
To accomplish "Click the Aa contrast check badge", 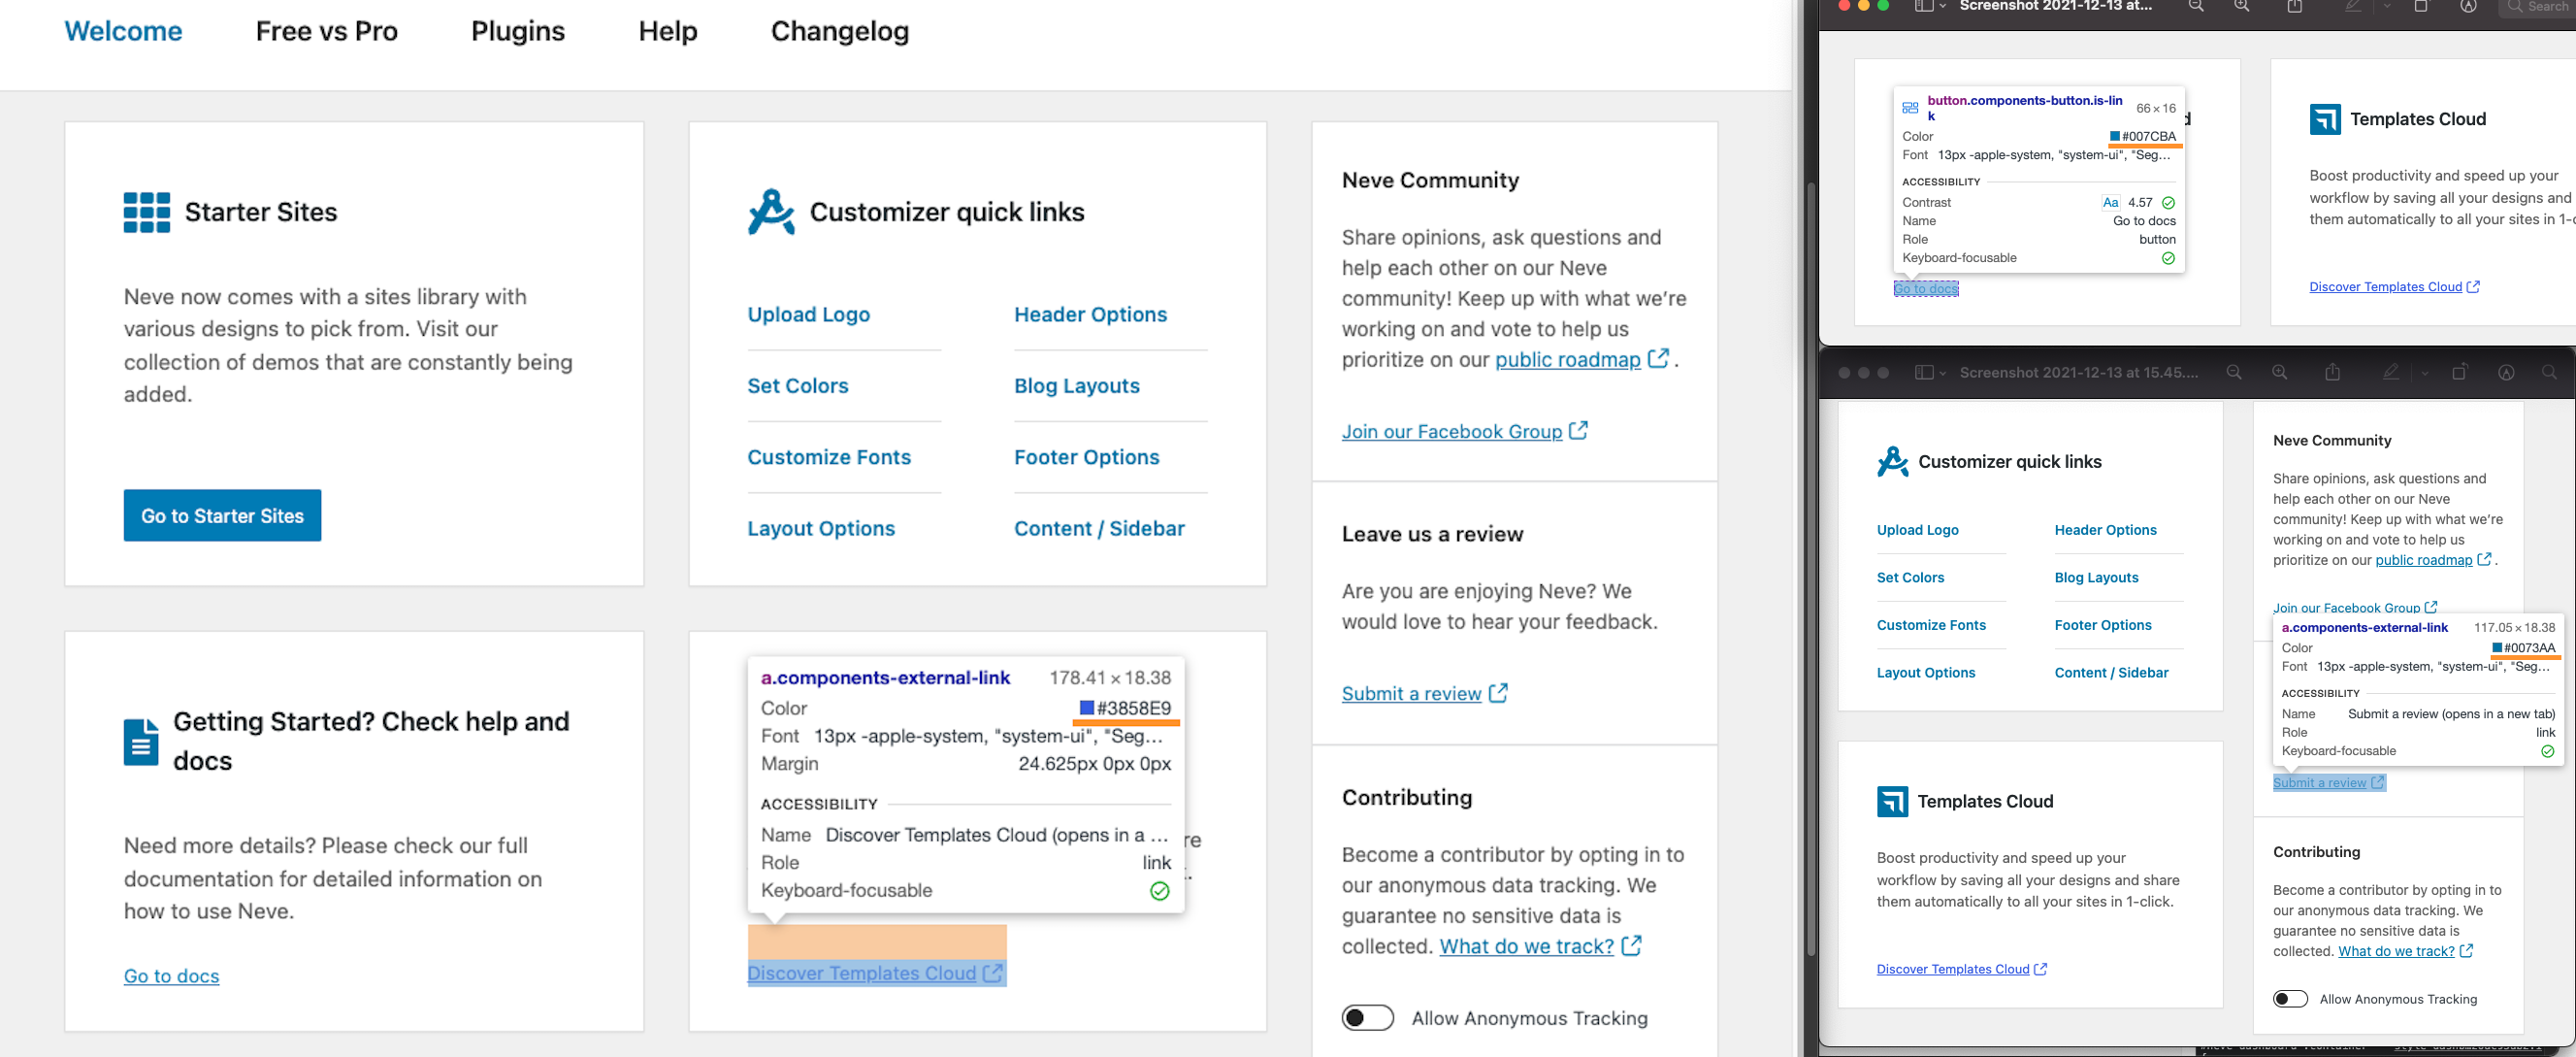I will (x=2111, y=202).
